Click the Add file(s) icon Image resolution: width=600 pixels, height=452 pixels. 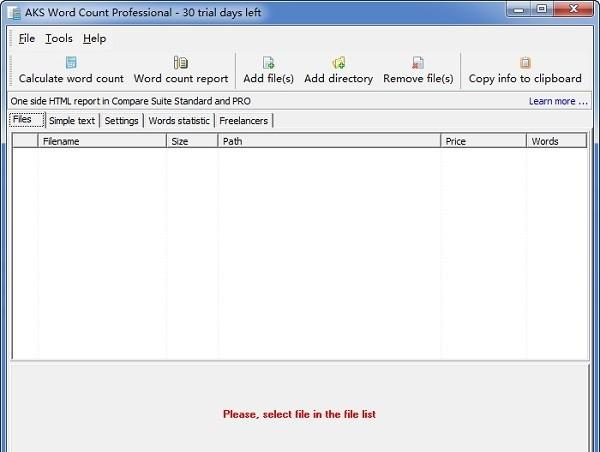[269, 62]
